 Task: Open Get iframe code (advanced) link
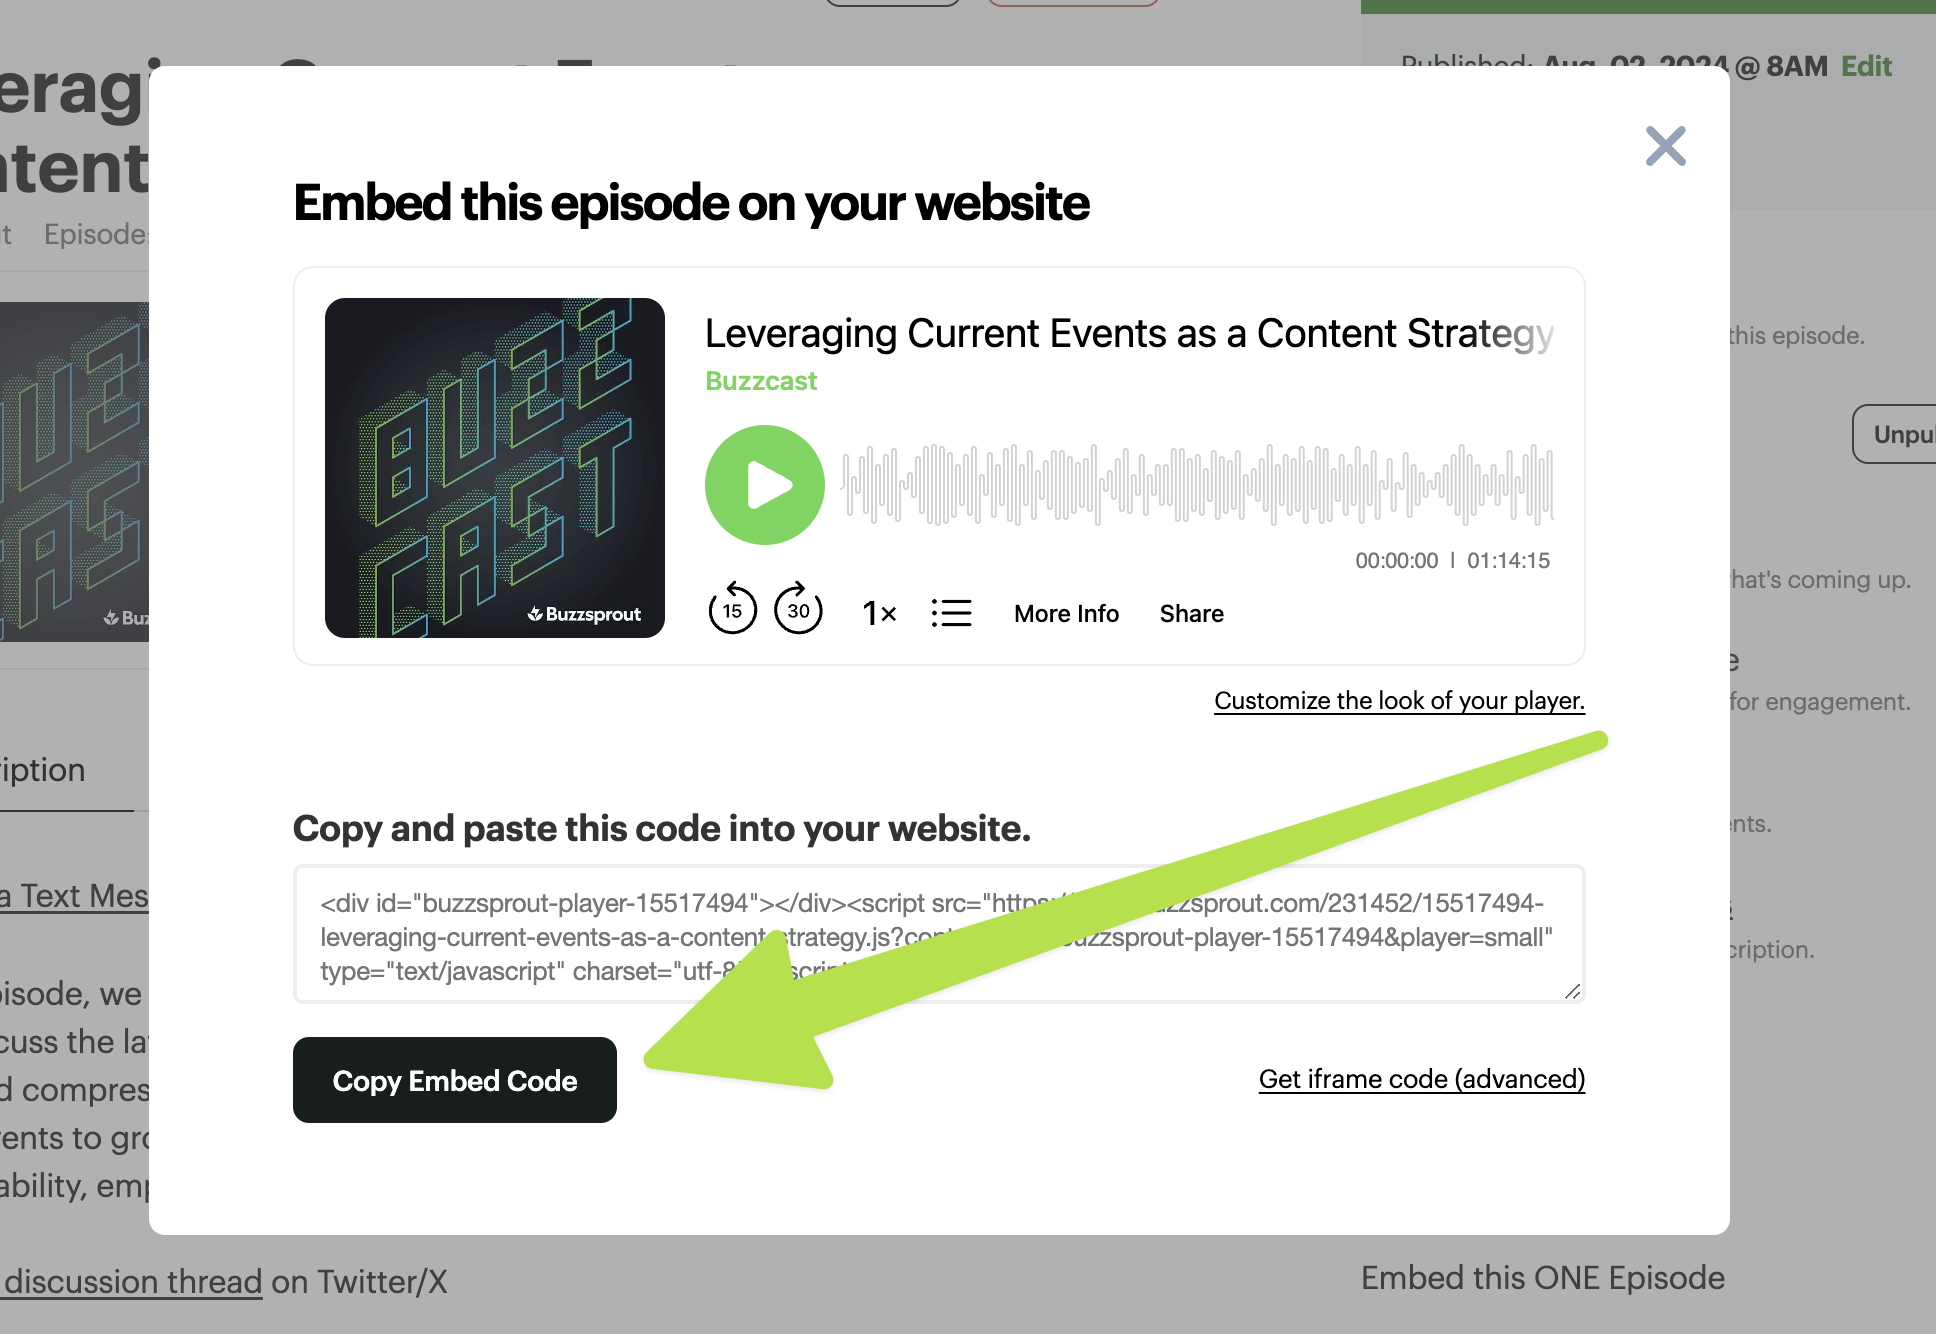coord(1422,1079)
